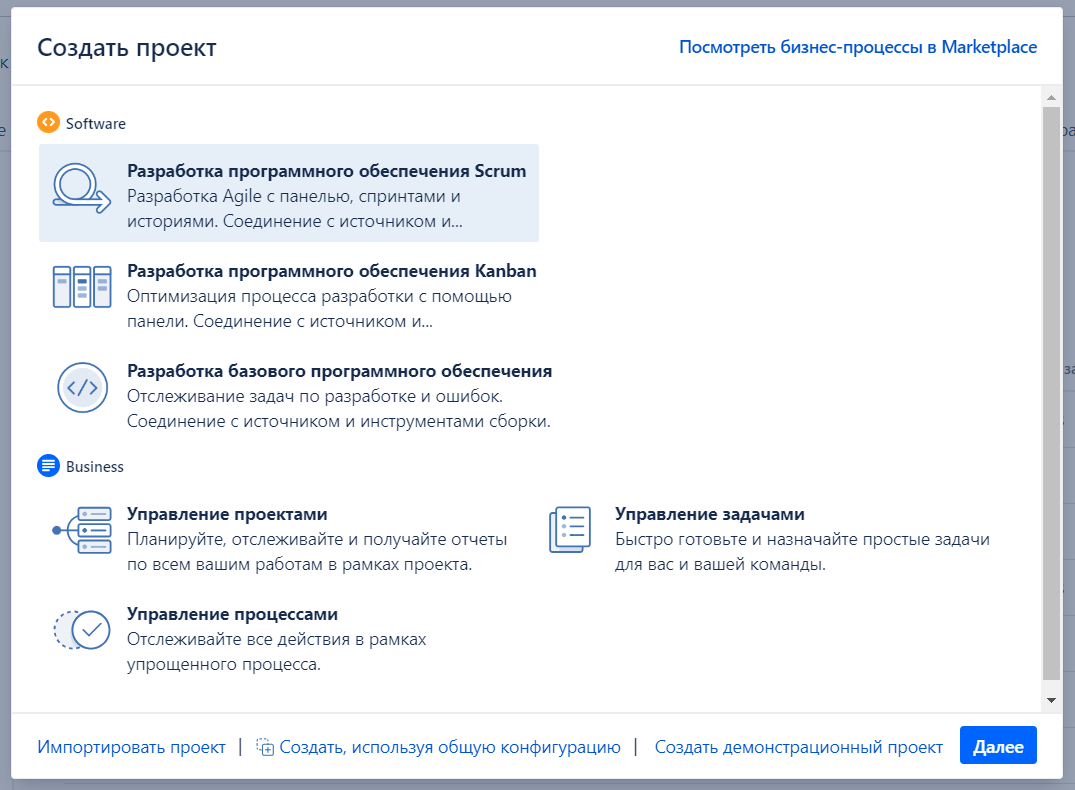This screenshot has width=1075, height=790.
Task: Click the task management checklist icon
Action: 570,530
